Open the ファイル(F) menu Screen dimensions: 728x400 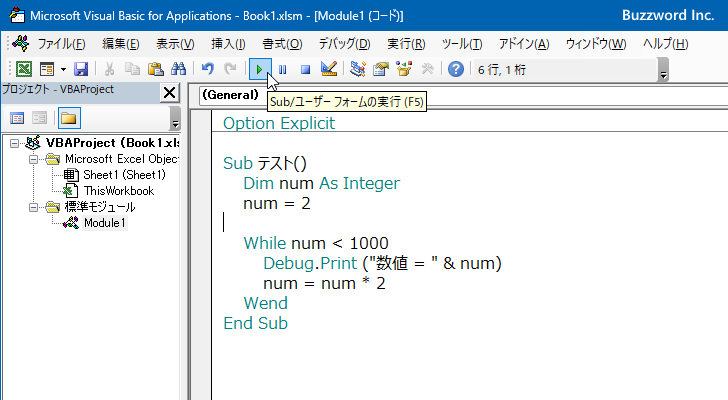pyautogui.click(x=61, y=44)
